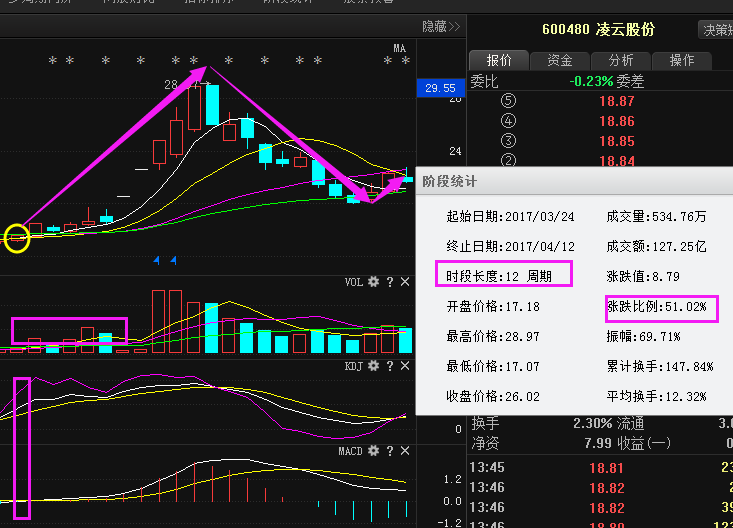
Task: Click 隐藏>> to hide the side panel
Action: [441, 26]
